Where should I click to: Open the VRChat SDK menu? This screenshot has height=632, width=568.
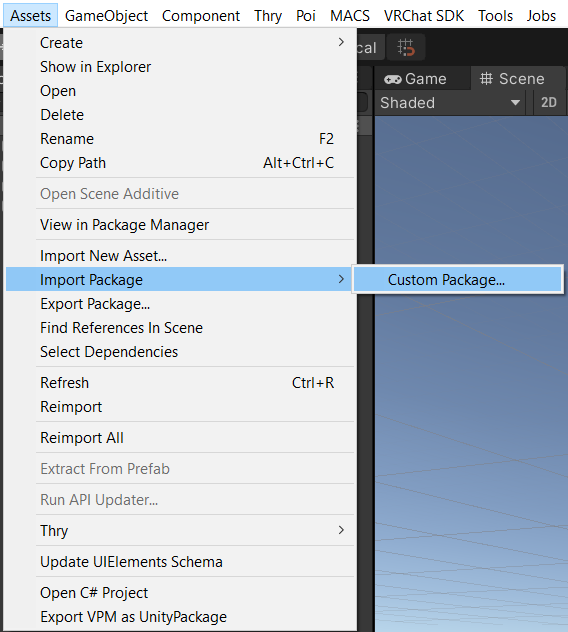click(424, 16)
